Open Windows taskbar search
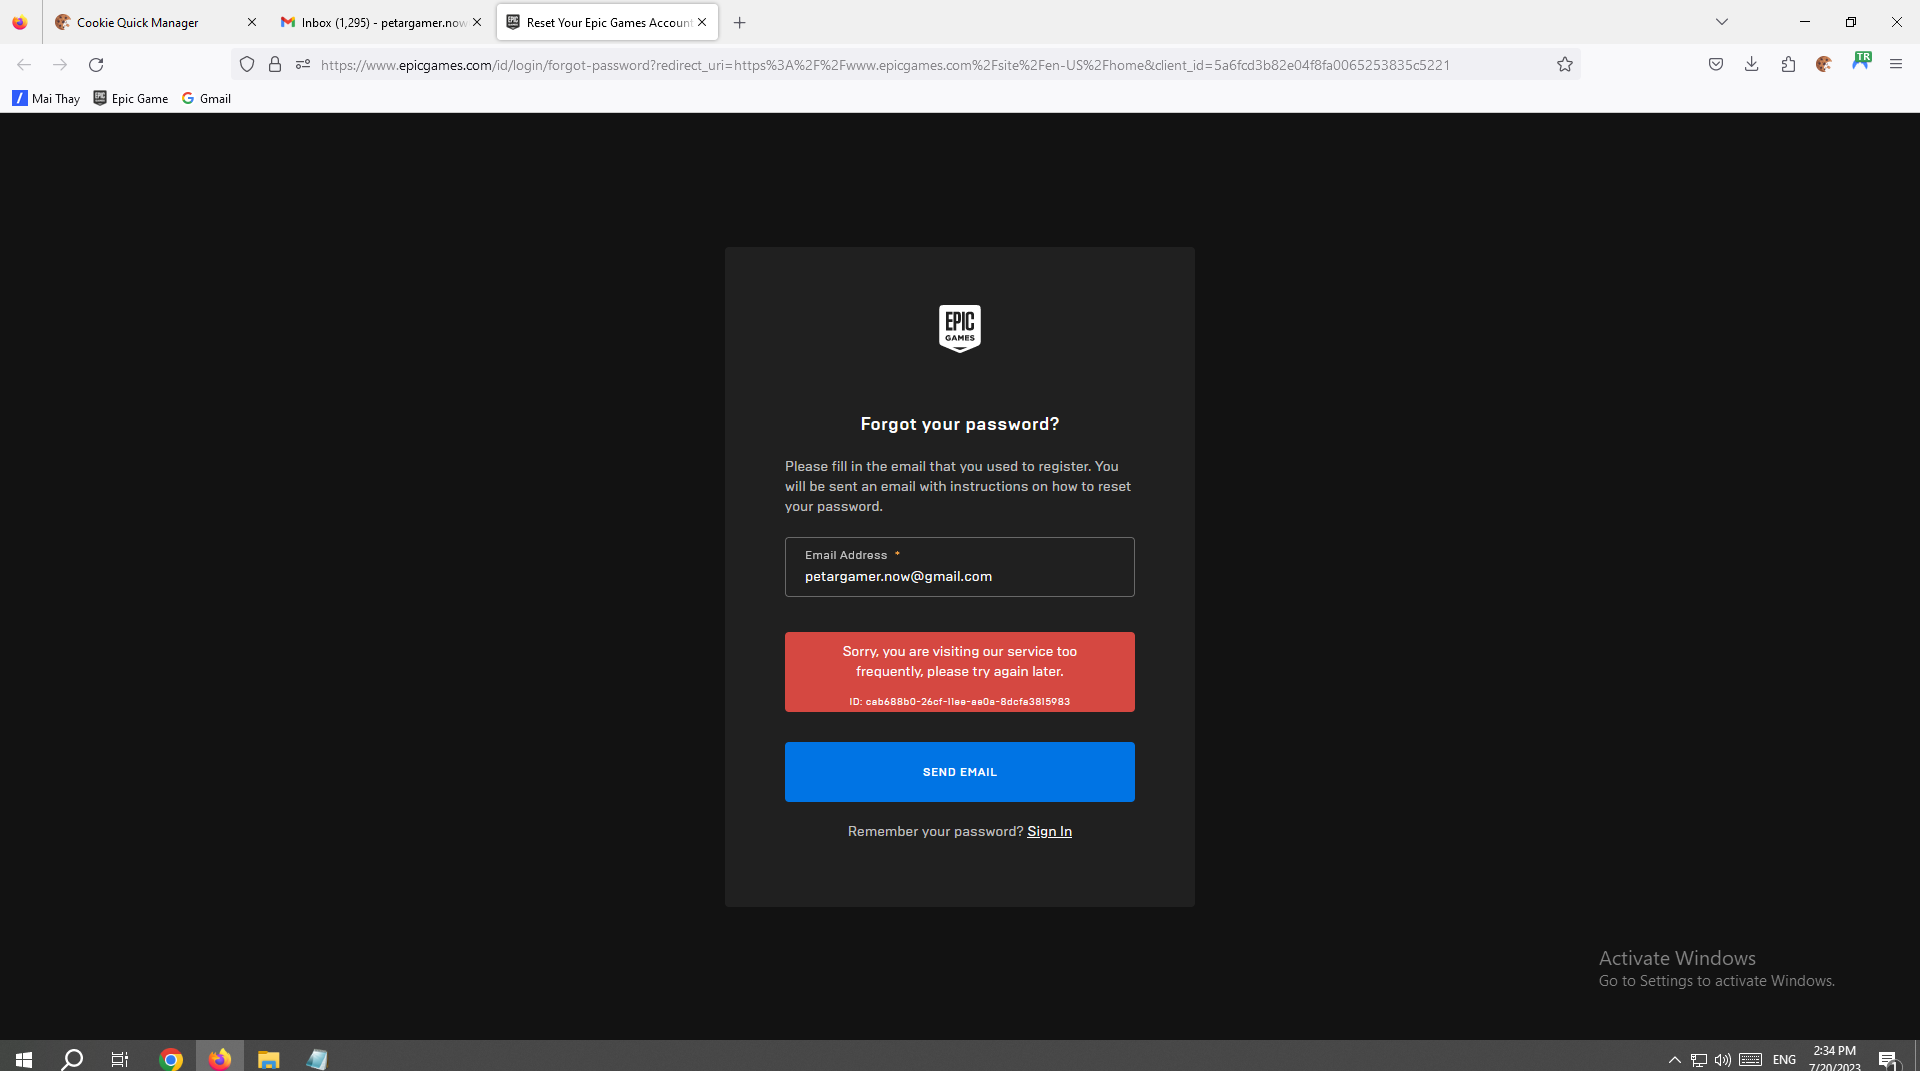The height and width of the screenshot is (1071, 1920). coord(72,1058)
